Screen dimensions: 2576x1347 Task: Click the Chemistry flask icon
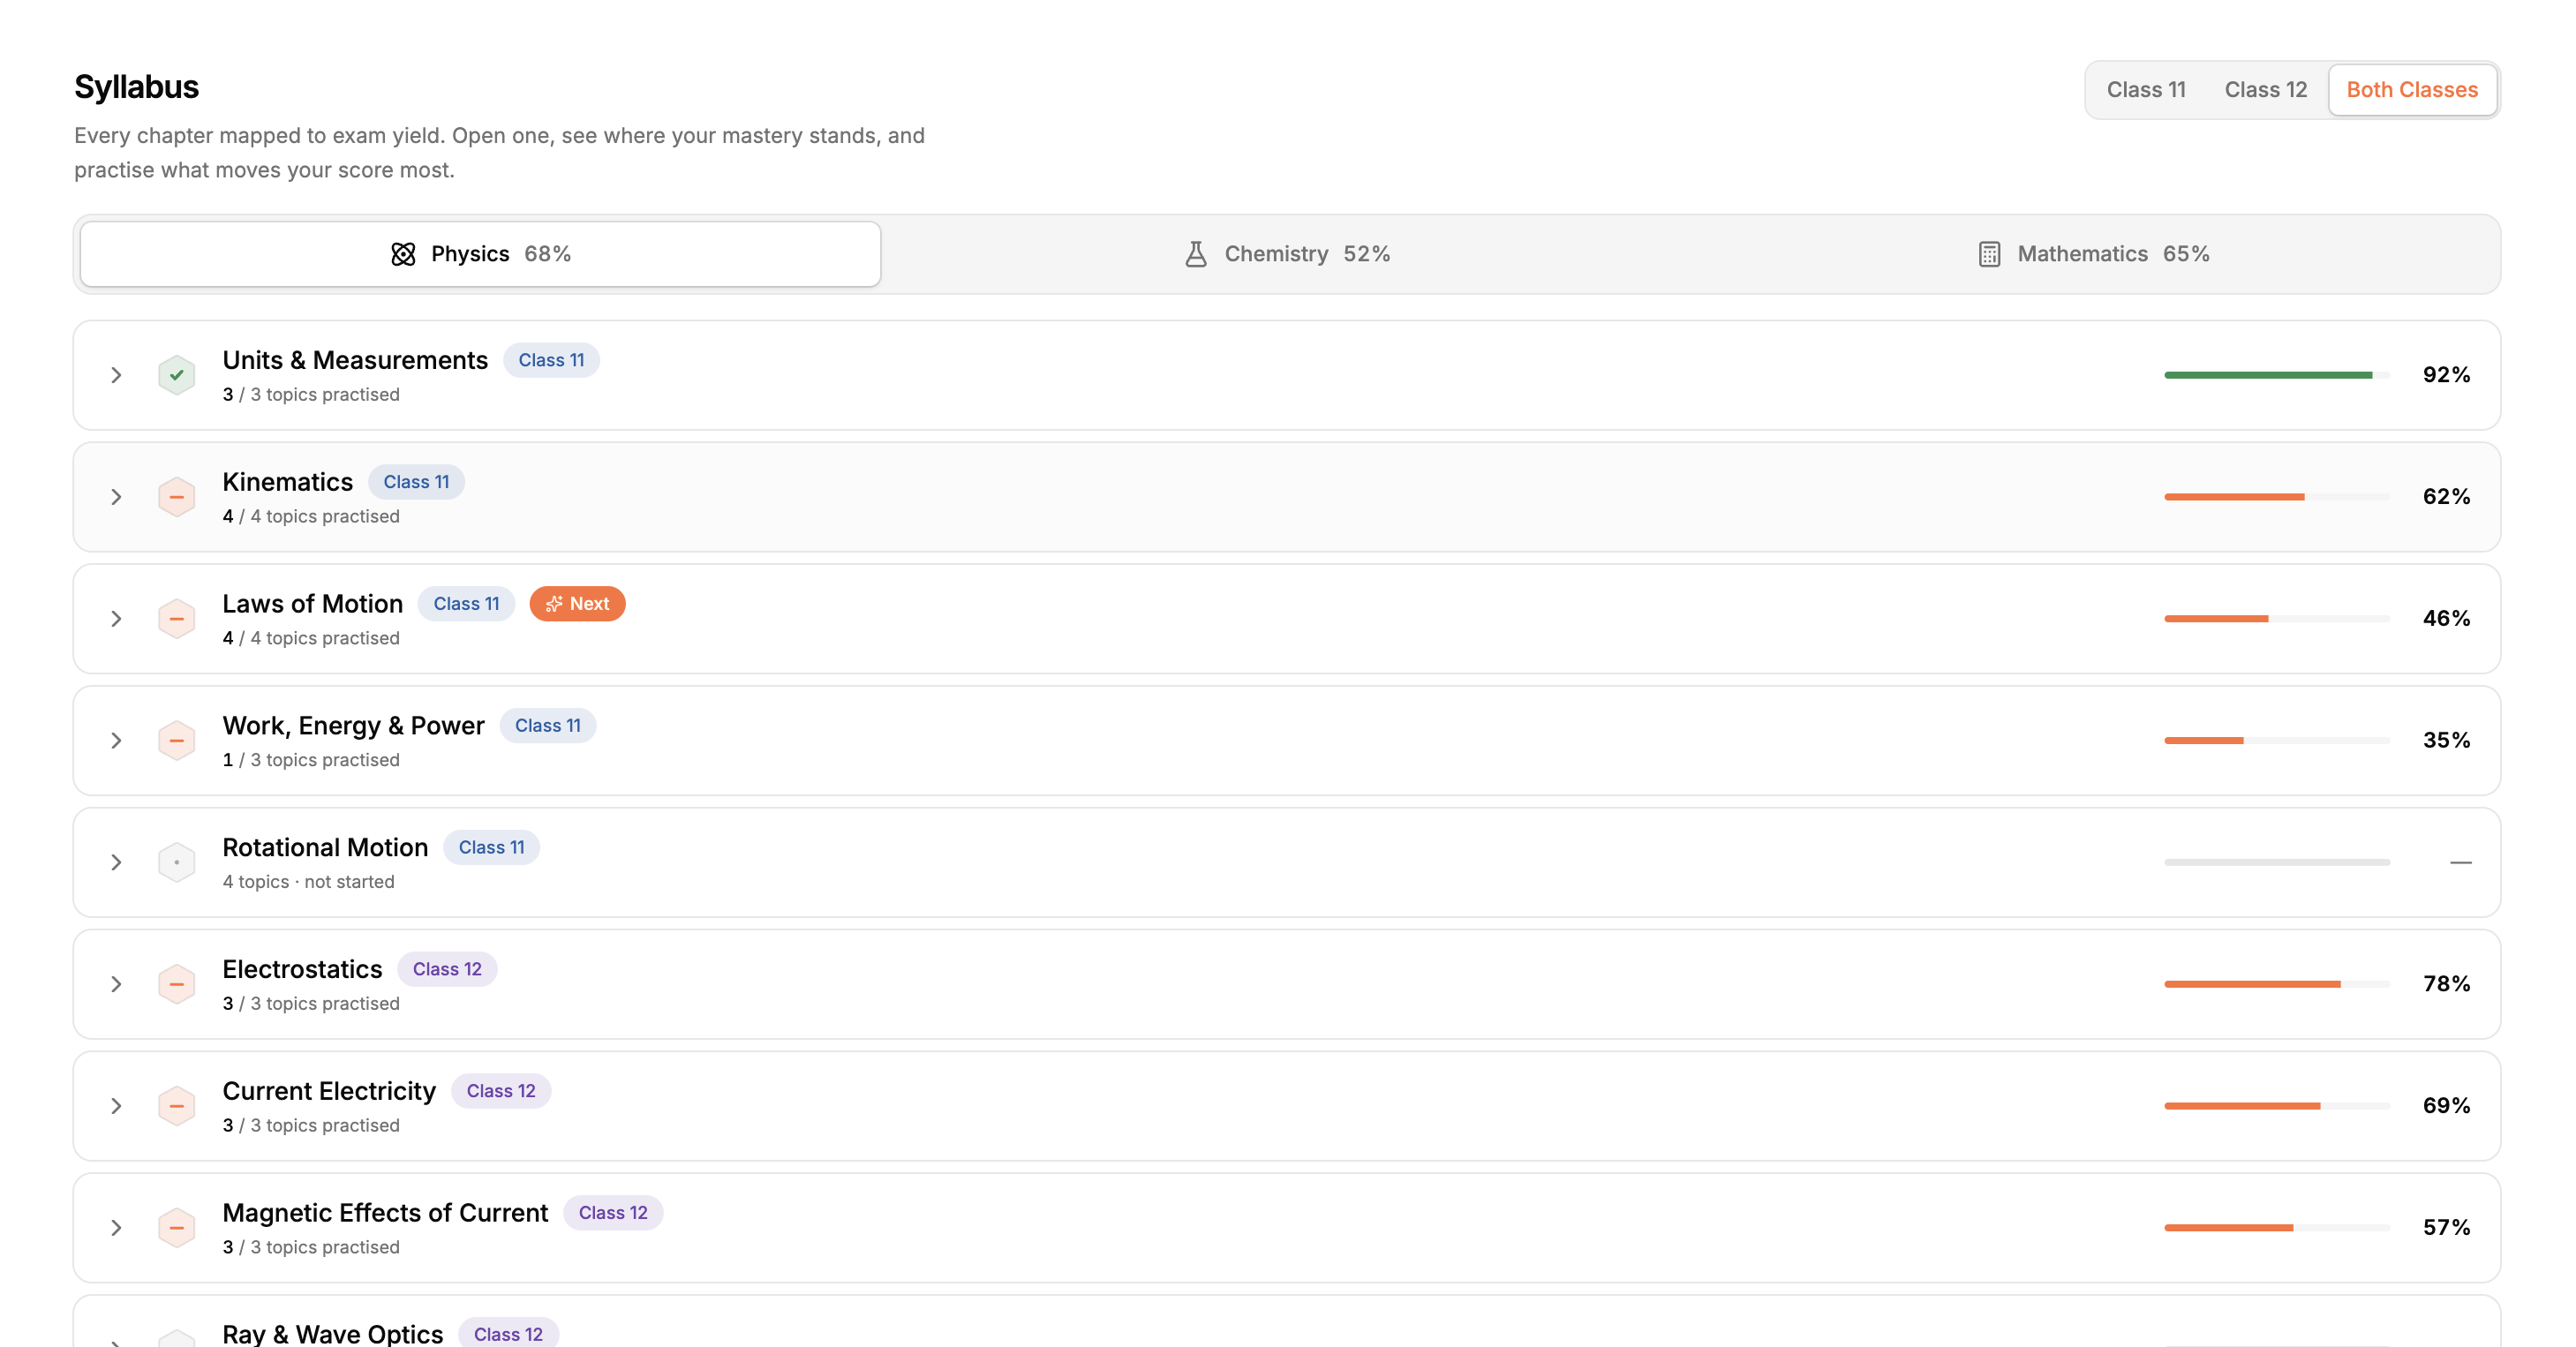(1195, 254)
